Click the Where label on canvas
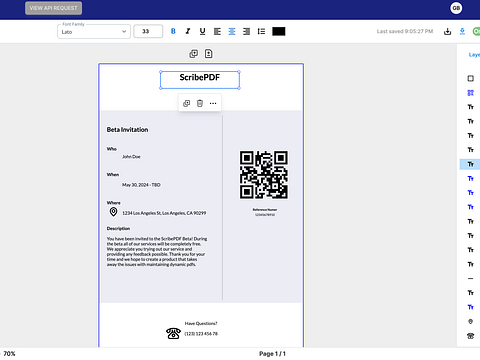This screenshot has height=360, width=480. click(113, 203)
